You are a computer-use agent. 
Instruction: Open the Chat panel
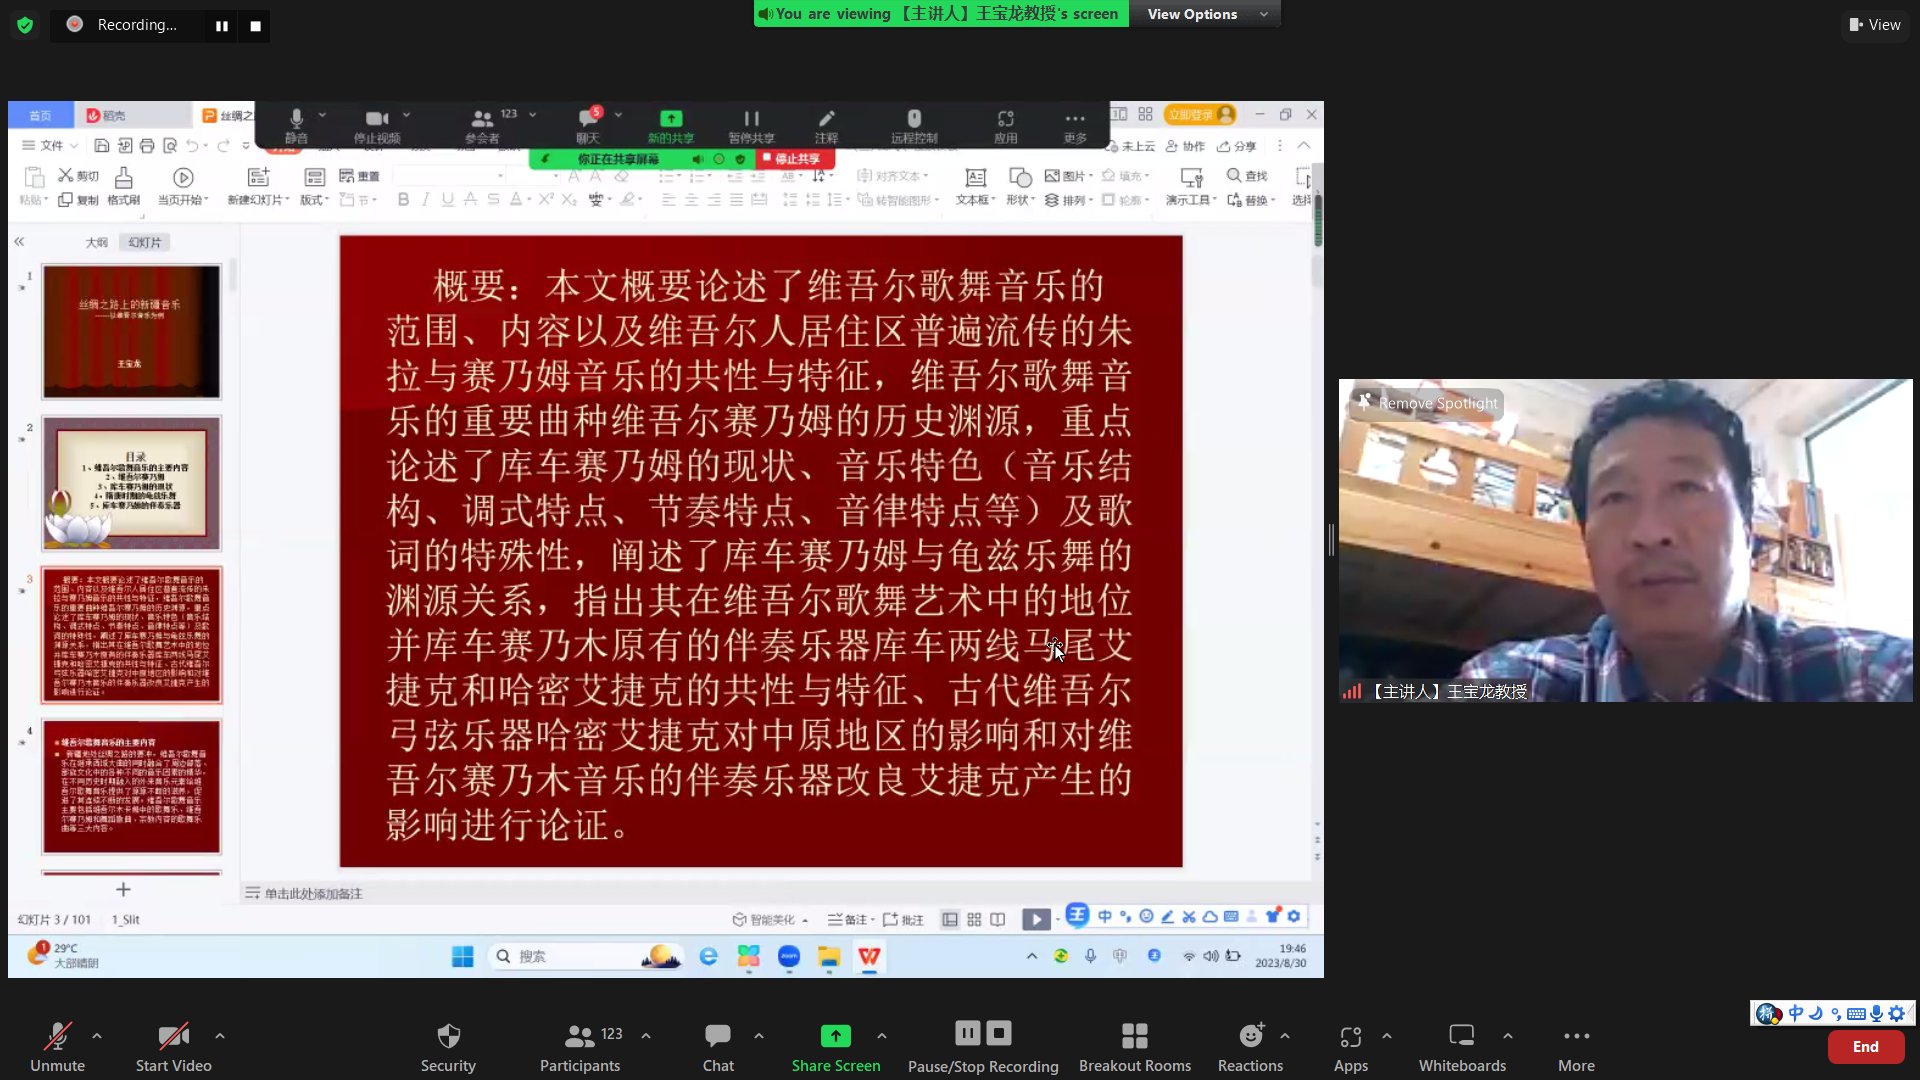(x=717, y=1046)
